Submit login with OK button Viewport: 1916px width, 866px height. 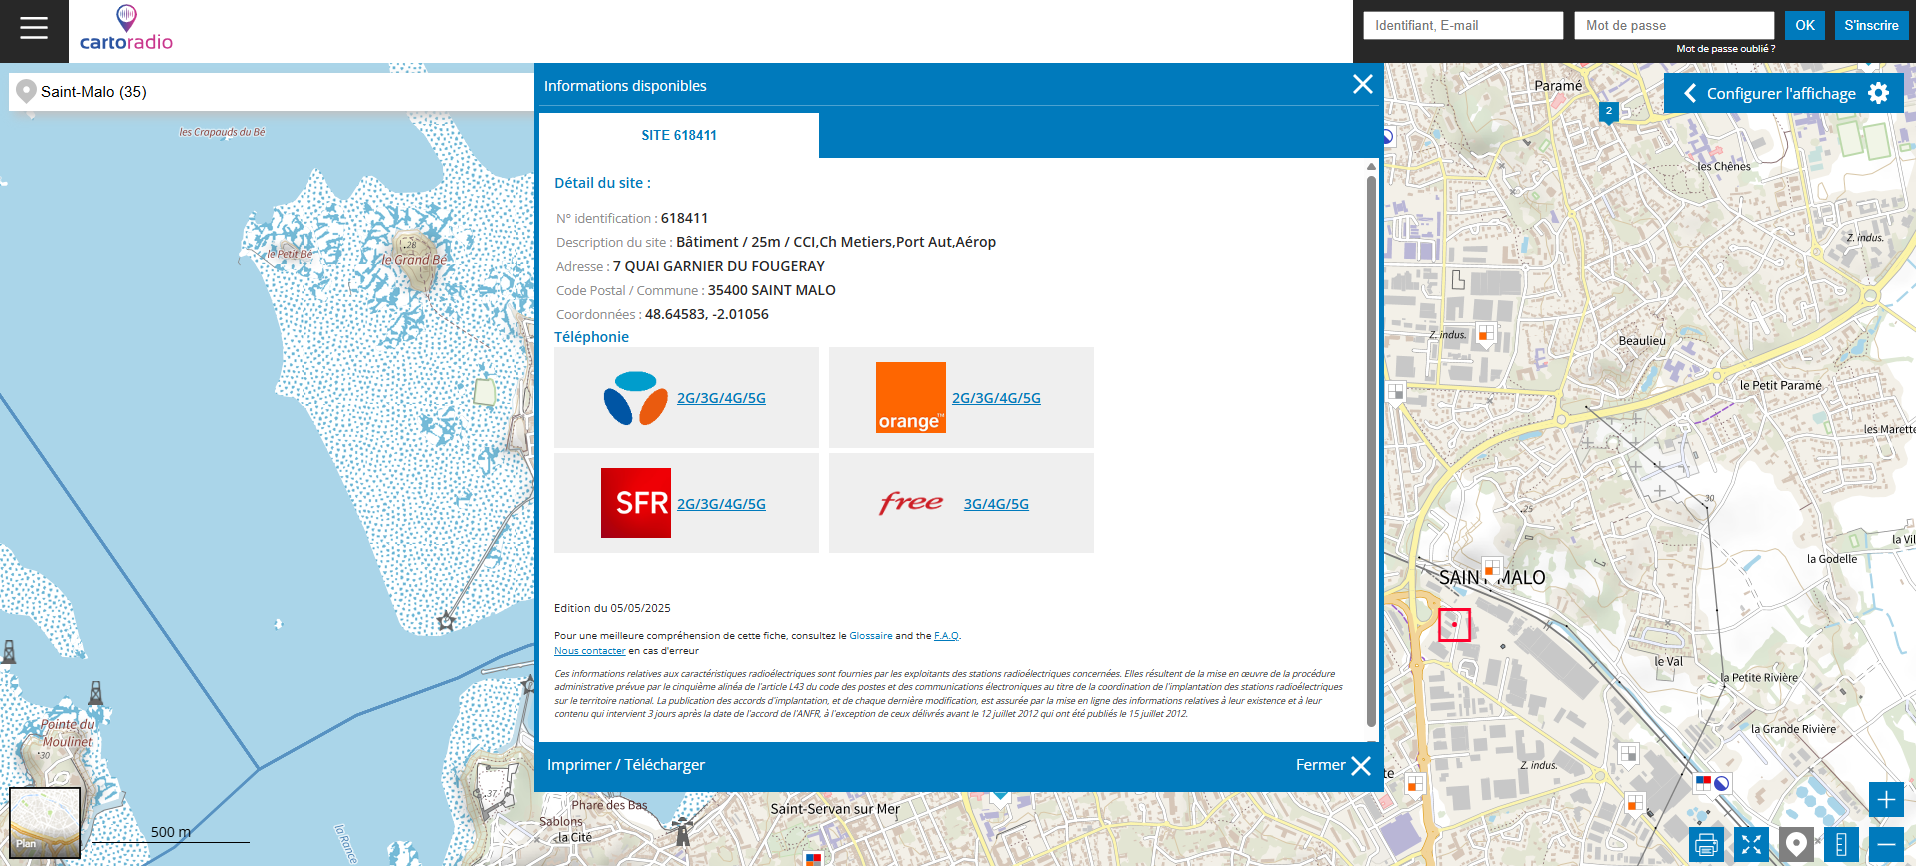[x=1805, y=25]
